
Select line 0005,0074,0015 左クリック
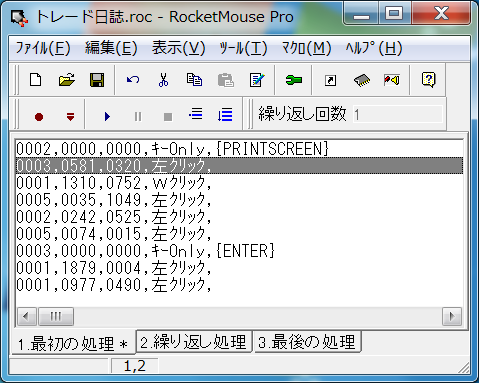pyautogui.click(x=239, y=234)
